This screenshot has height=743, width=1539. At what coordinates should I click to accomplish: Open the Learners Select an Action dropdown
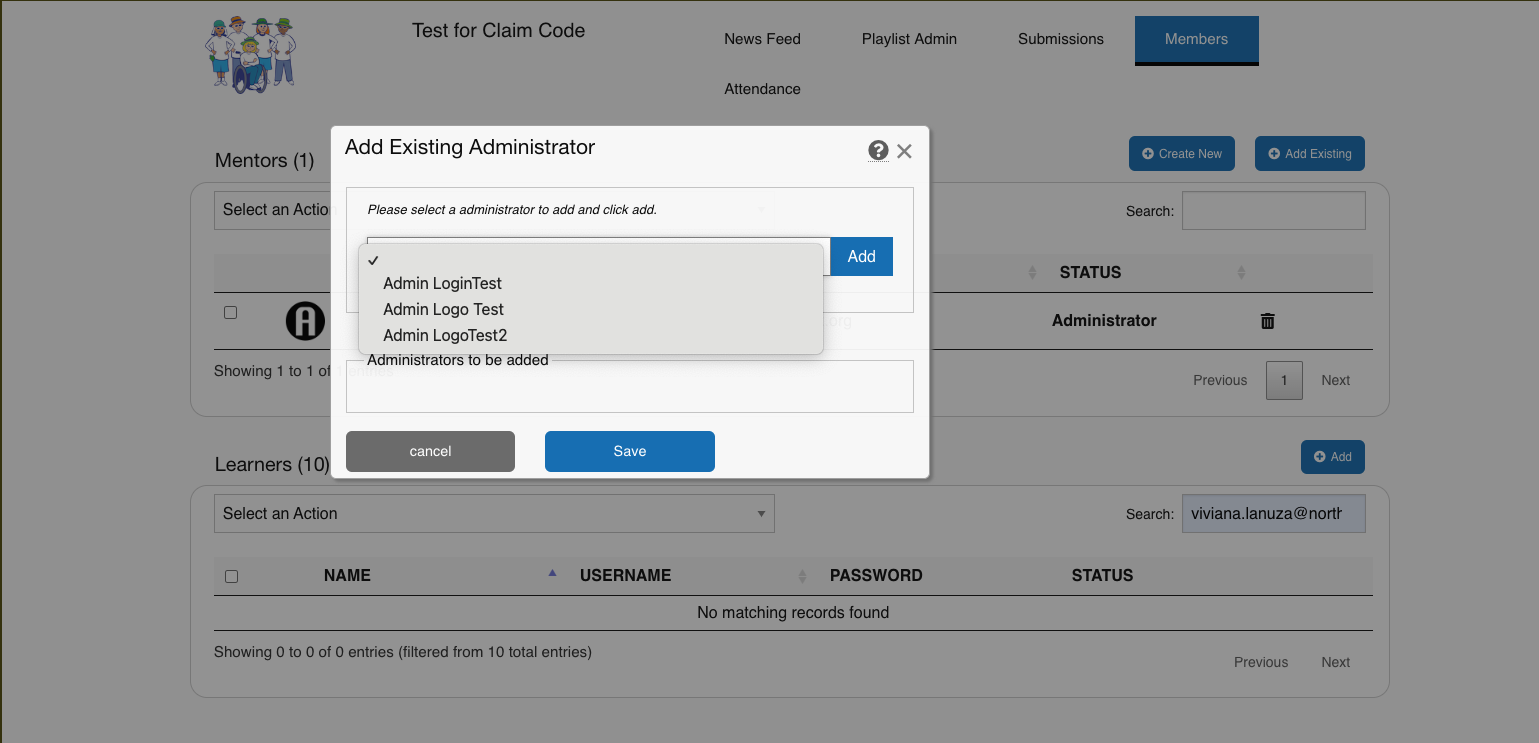494,513
